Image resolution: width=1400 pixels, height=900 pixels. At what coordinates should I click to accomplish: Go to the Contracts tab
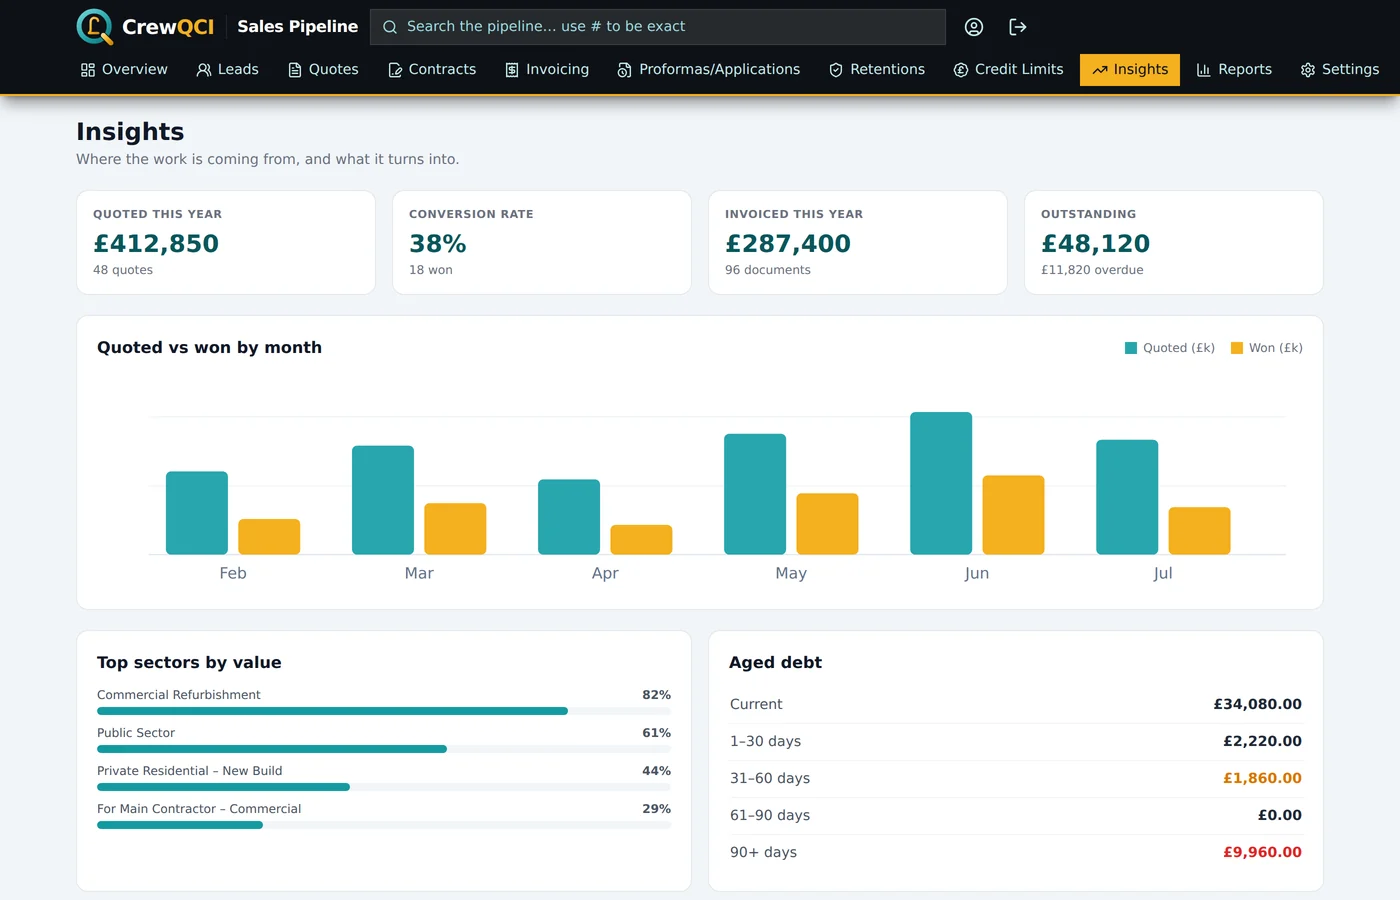432,70
